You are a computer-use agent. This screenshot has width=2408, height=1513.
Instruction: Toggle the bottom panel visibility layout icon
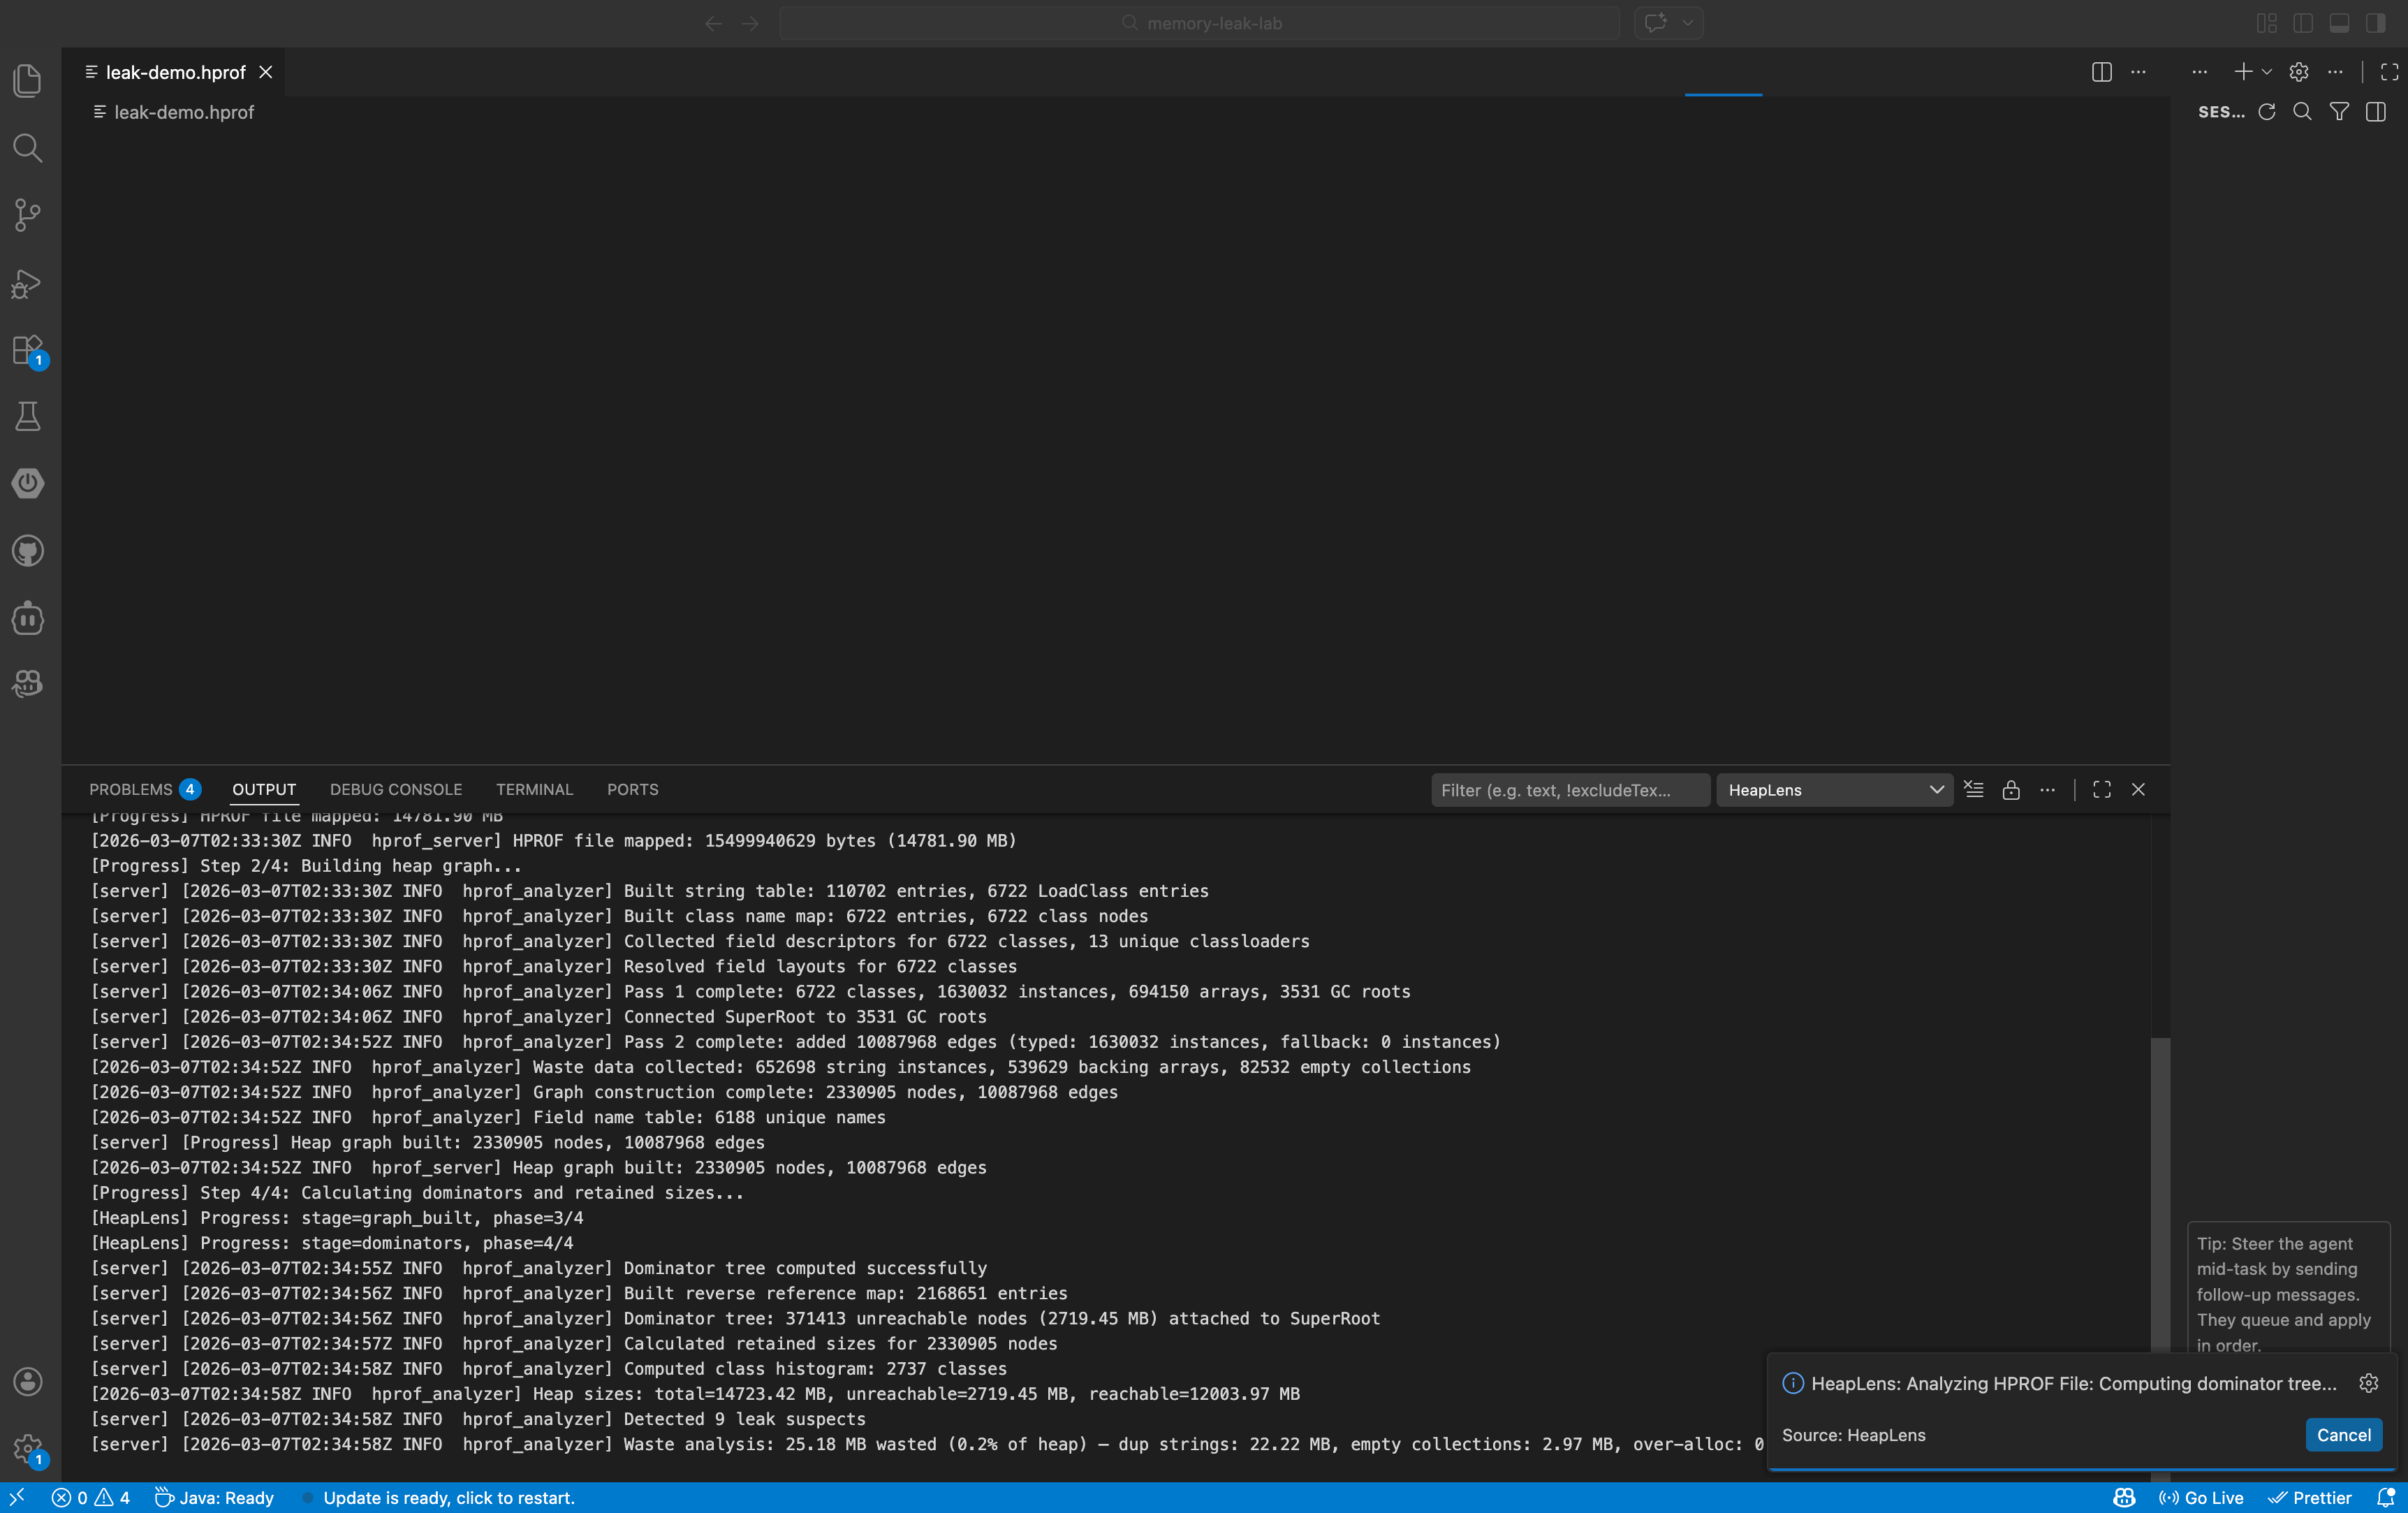click(x=2339, y=23)
